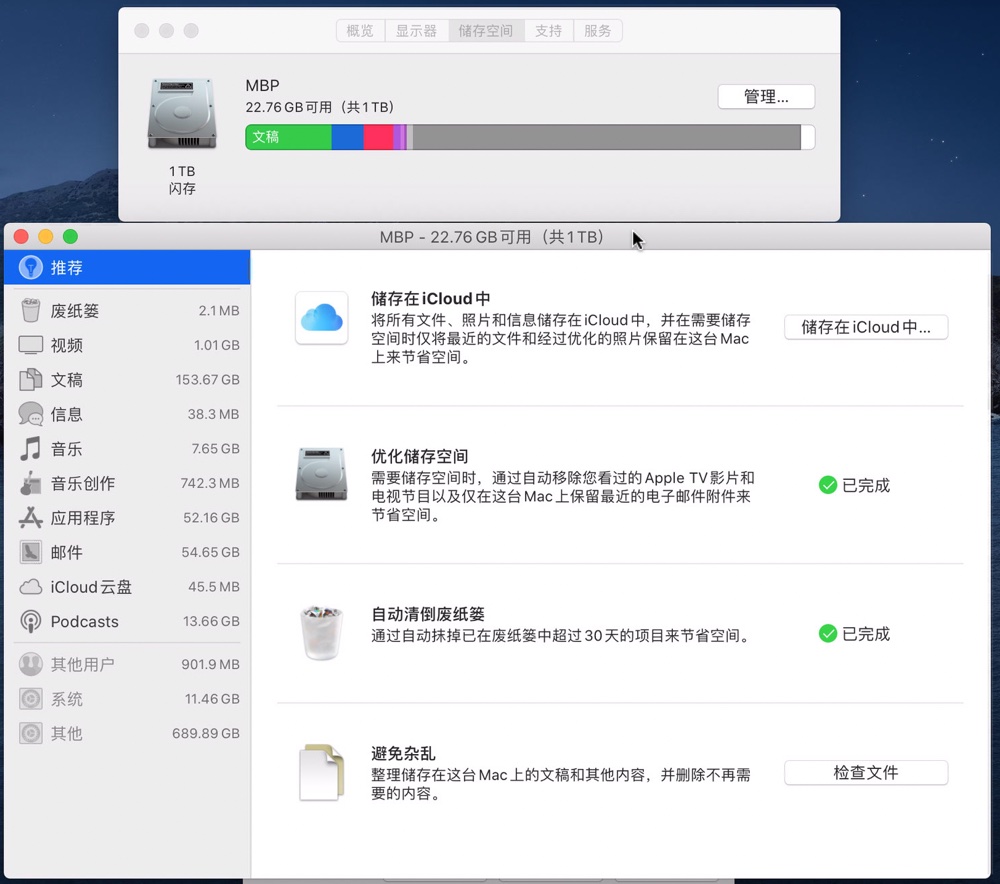The image size is (1000, 884).
Task: Click the iCloud 云盘 cloud icon
Action: click(31, 587)
